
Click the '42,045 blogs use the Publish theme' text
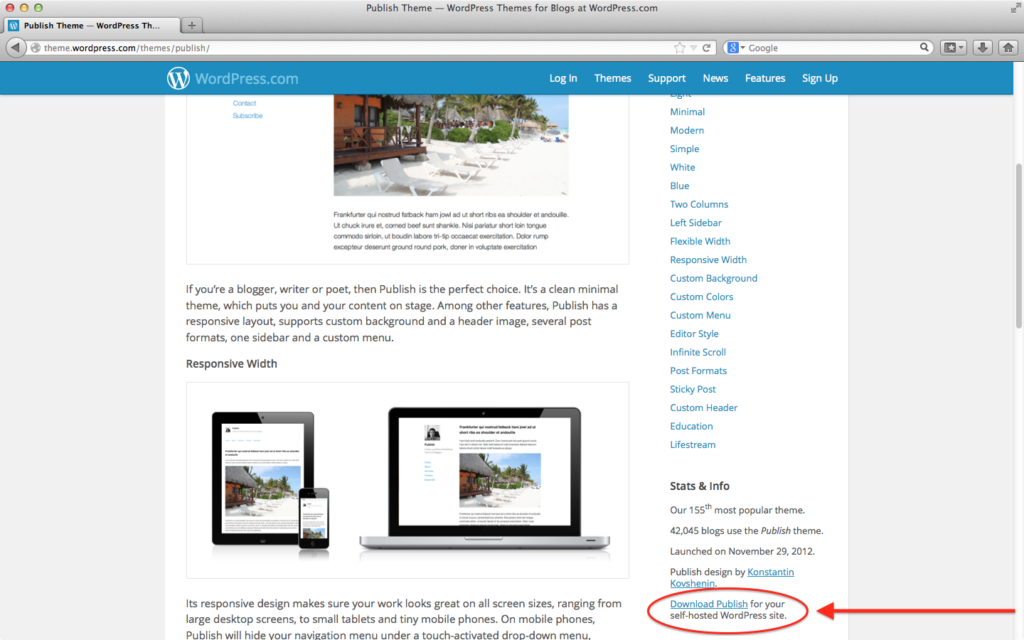746,531
